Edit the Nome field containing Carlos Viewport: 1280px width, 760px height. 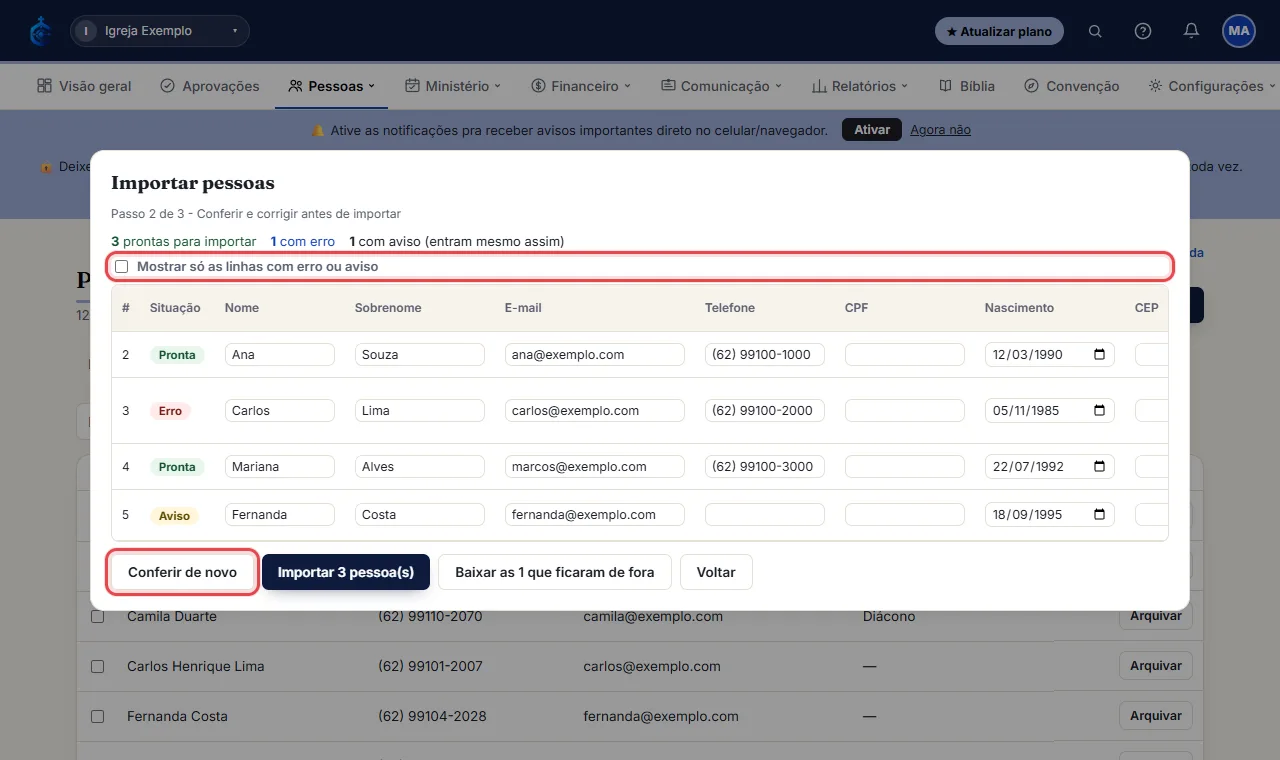(x=280, y=411)
